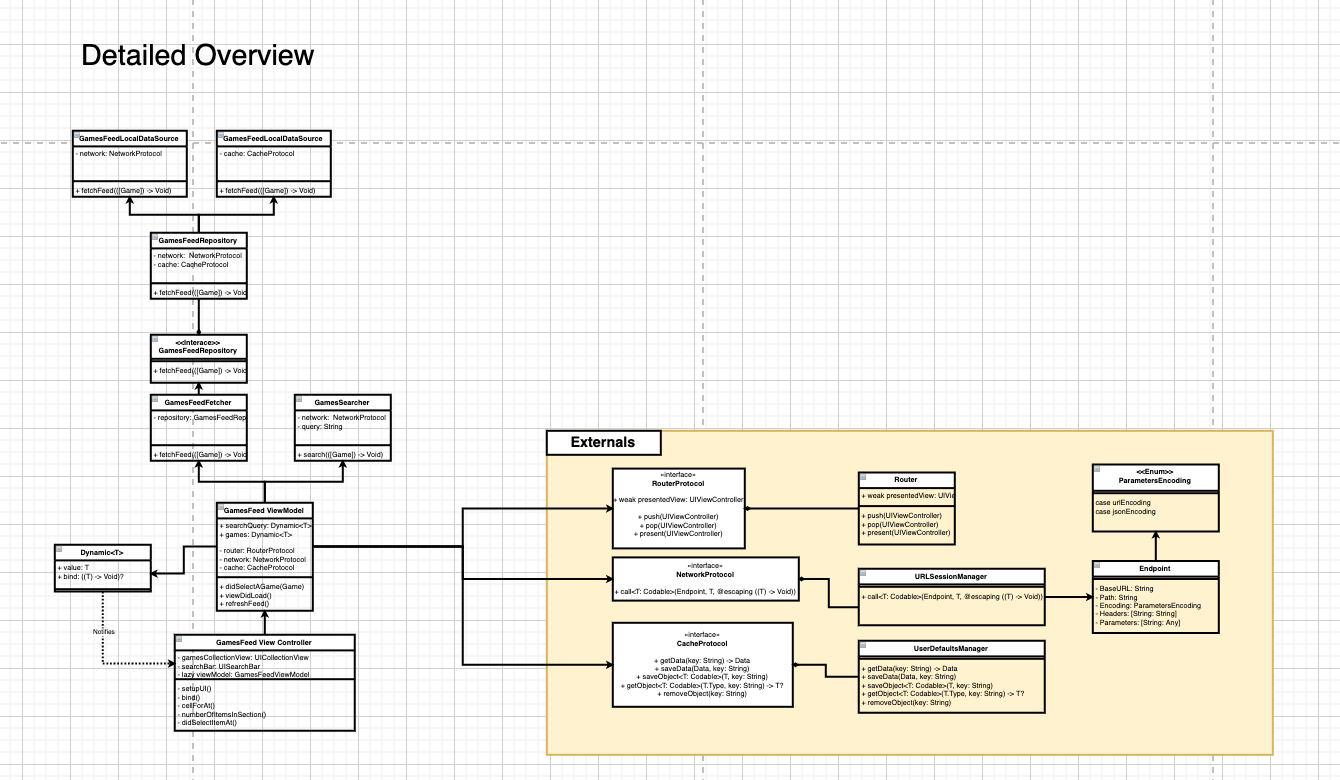Select the RouterProtocol interface box

click(x=679, y=508)
